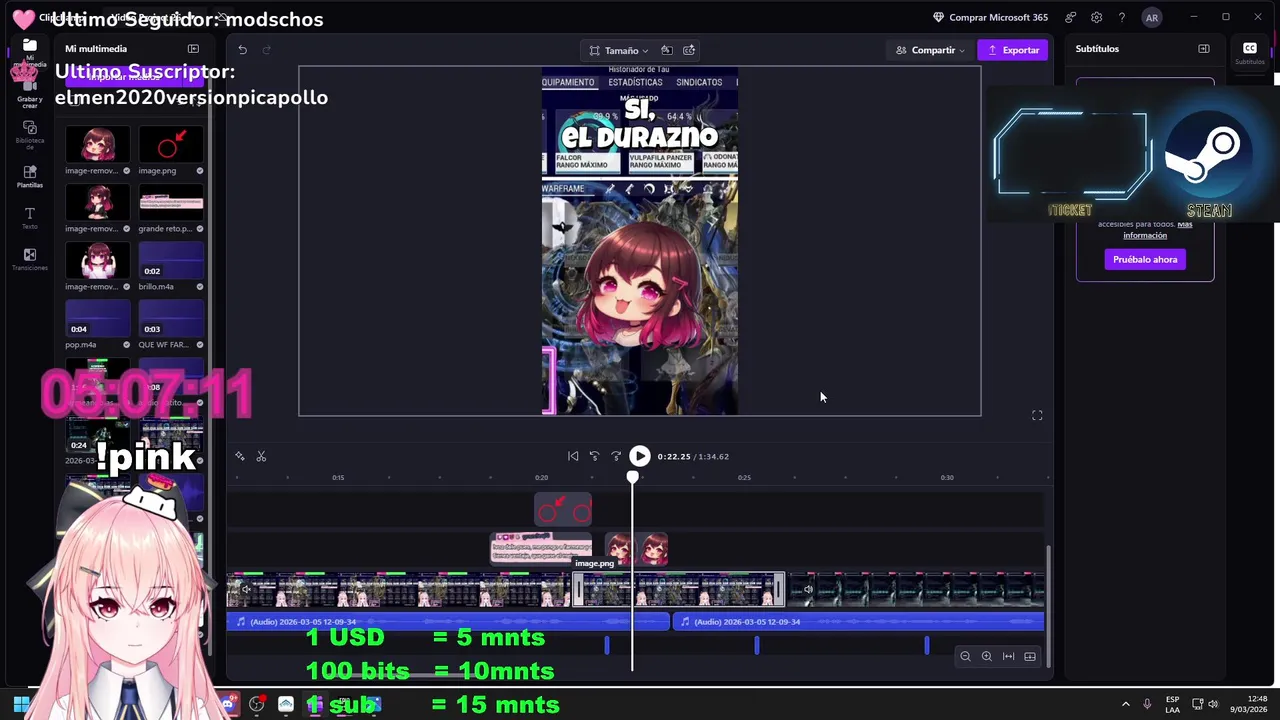
Task: Open the Windows Start button
Action: (20, 705)
